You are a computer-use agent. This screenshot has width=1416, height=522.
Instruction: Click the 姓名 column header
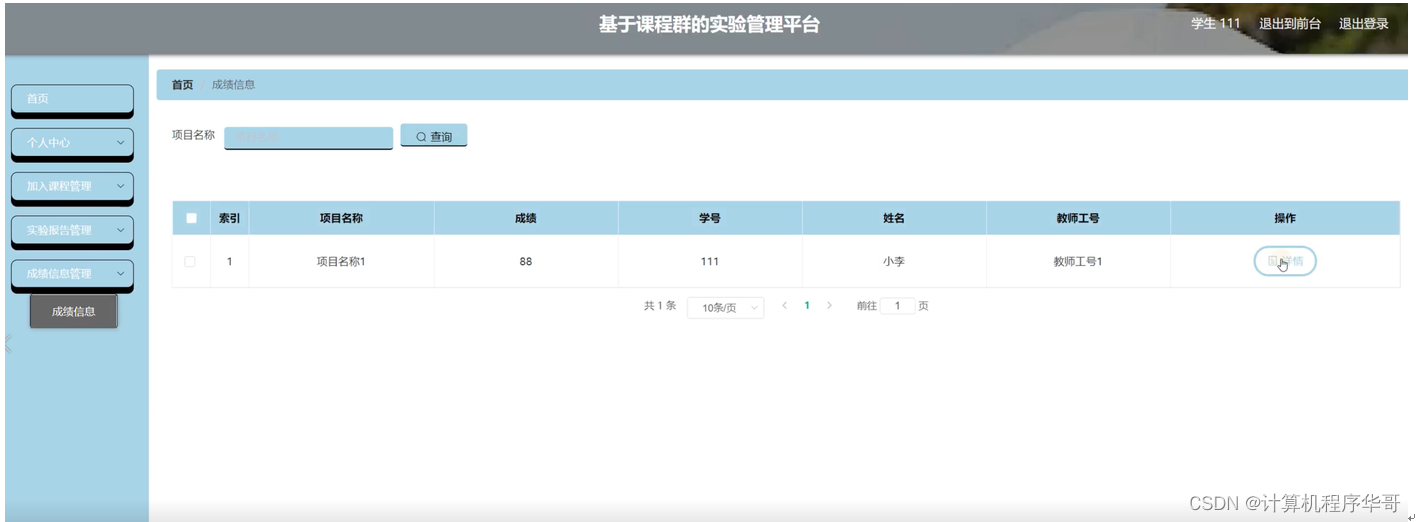pos(894,218)
